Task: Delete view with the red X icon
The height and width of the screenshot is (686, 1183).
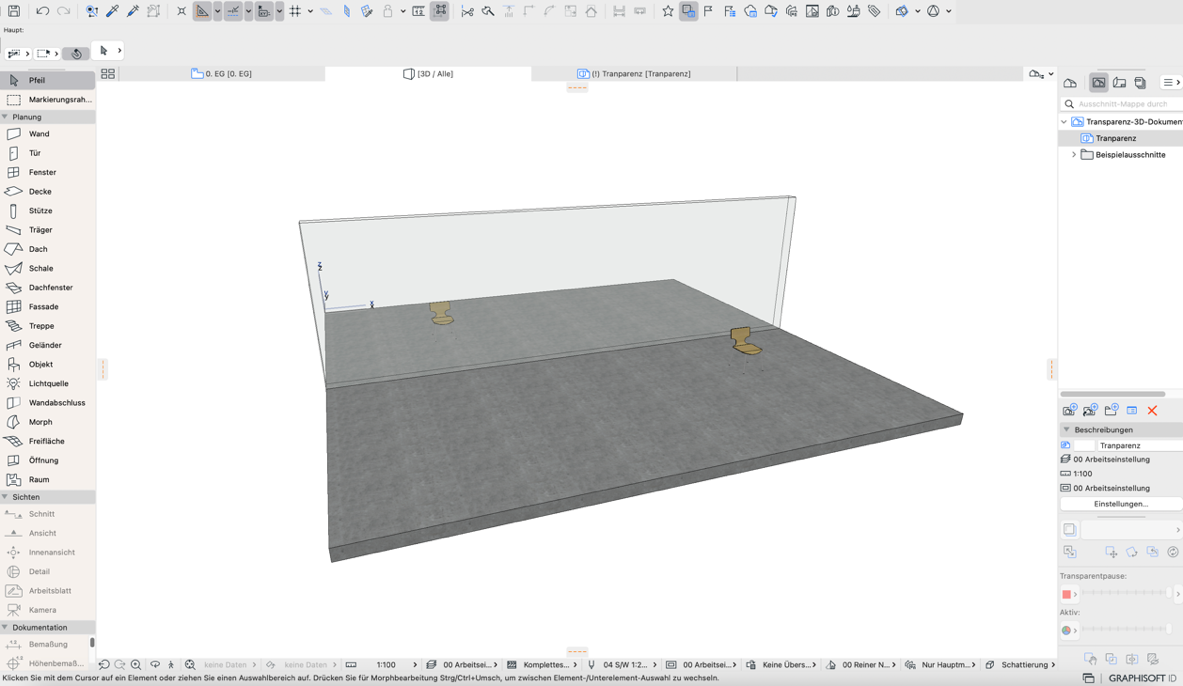Action: coord(1152,411)
